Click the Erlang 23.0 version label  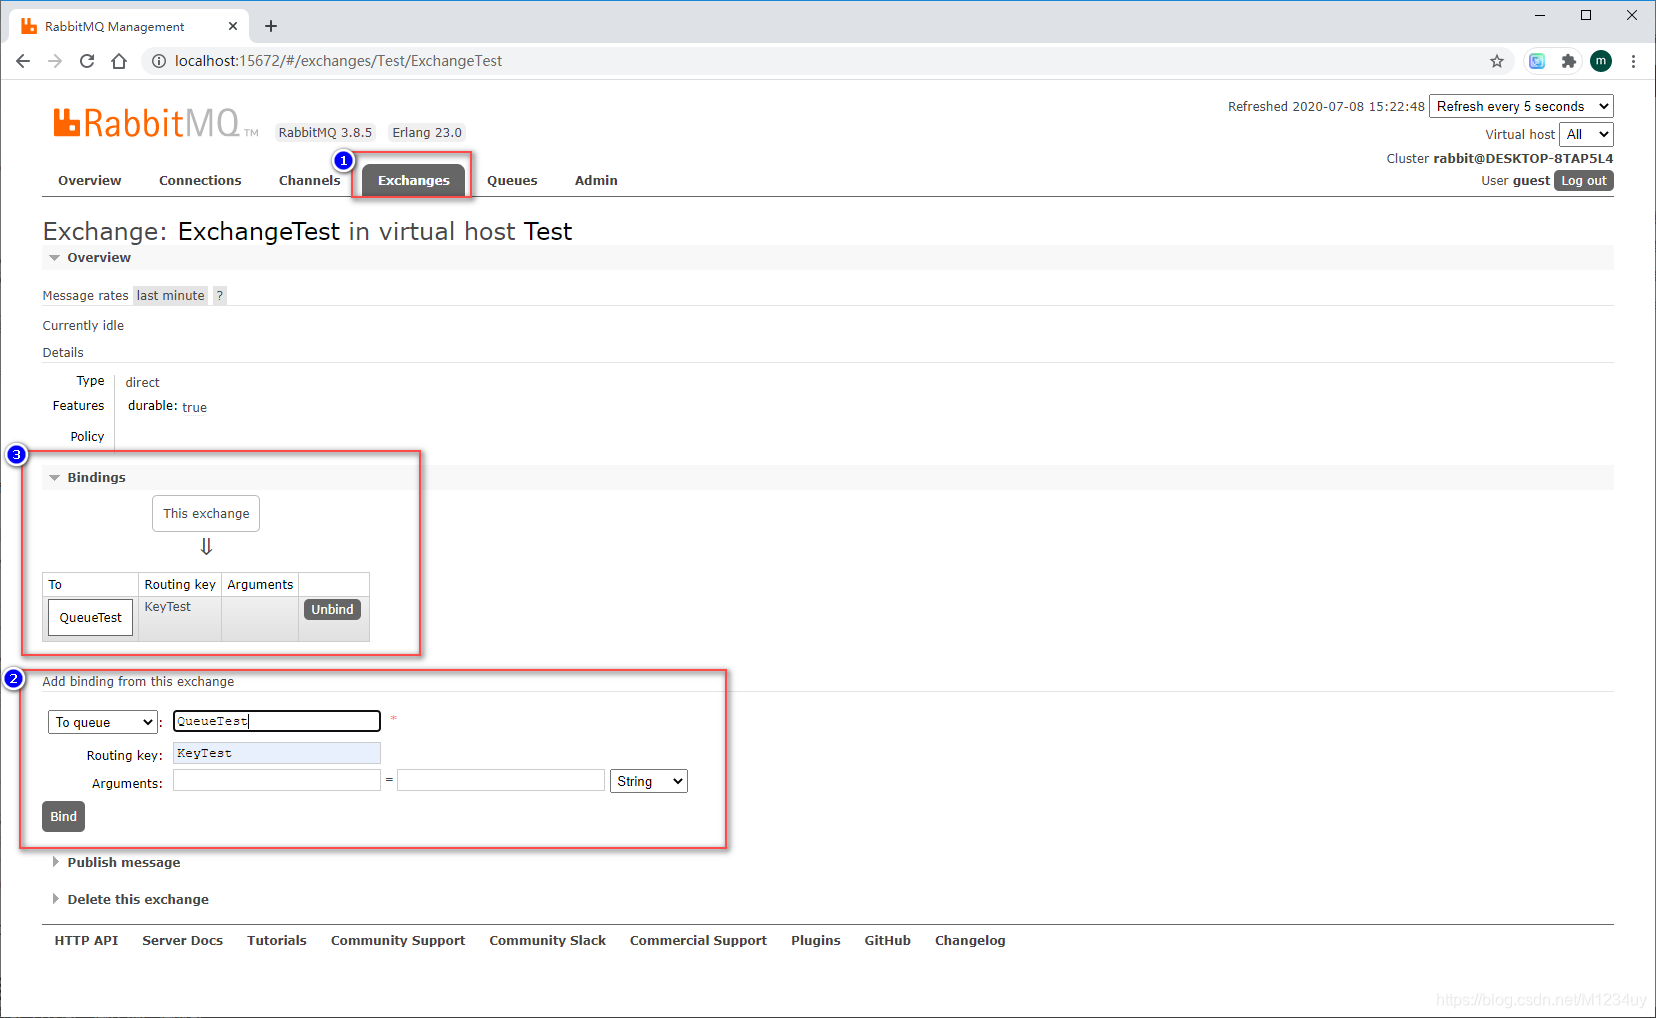click(427, 133)
